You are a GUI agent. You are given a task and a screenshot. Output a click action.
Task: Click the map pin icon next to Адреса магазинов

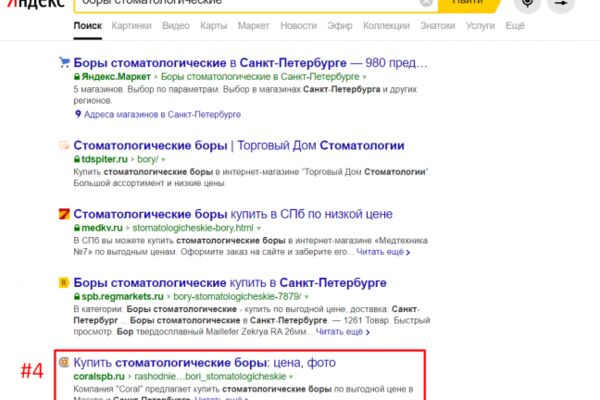(x=78, y=114)
